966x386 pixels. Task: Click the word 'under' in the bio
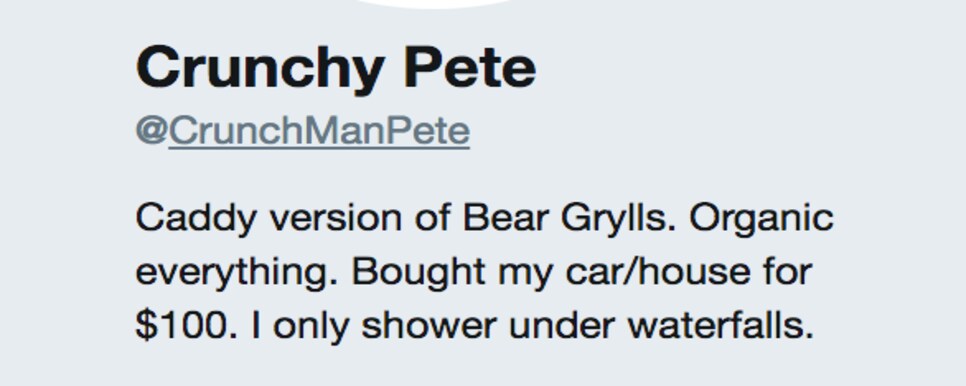[x=562, y=326]
